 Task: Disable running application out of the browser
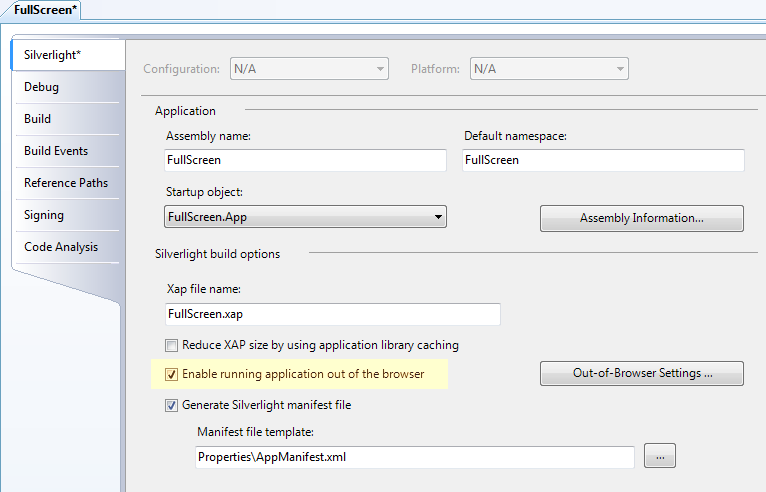tap(171, 374)
